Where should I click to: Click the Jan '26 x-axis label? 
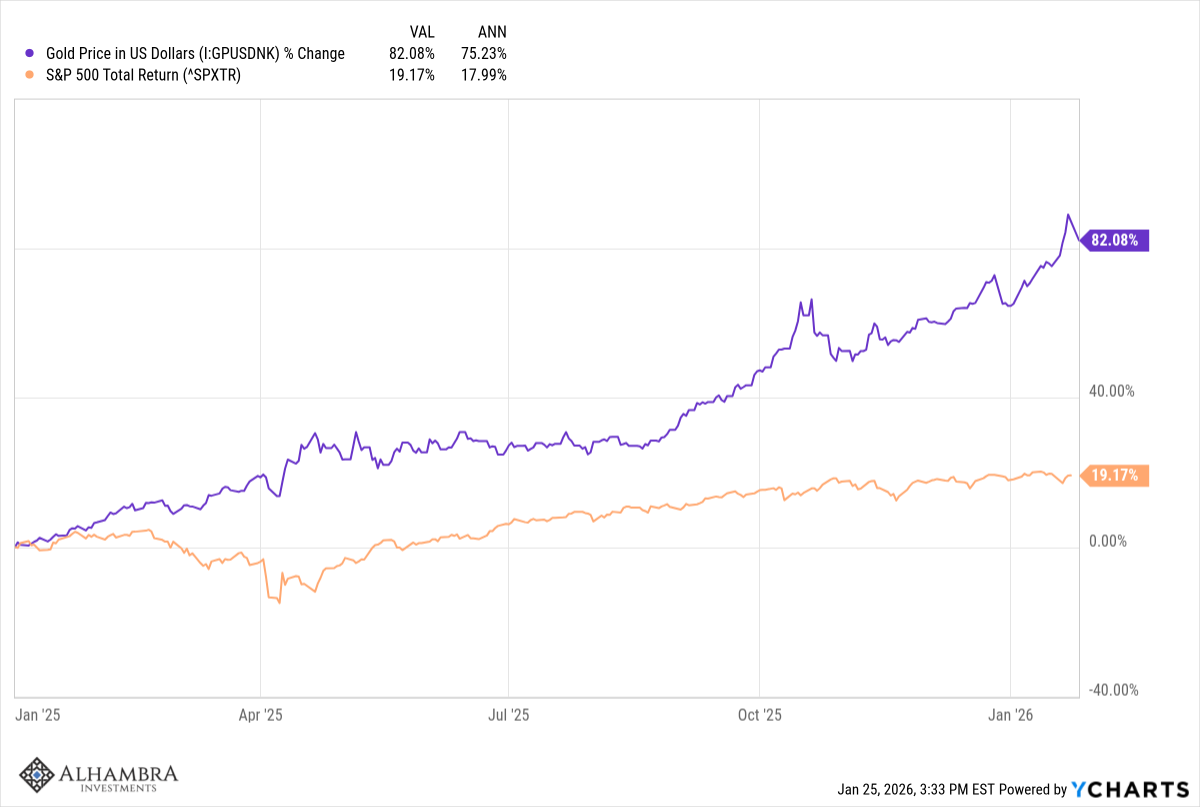pyautogui.click(x=1011, y=715)
